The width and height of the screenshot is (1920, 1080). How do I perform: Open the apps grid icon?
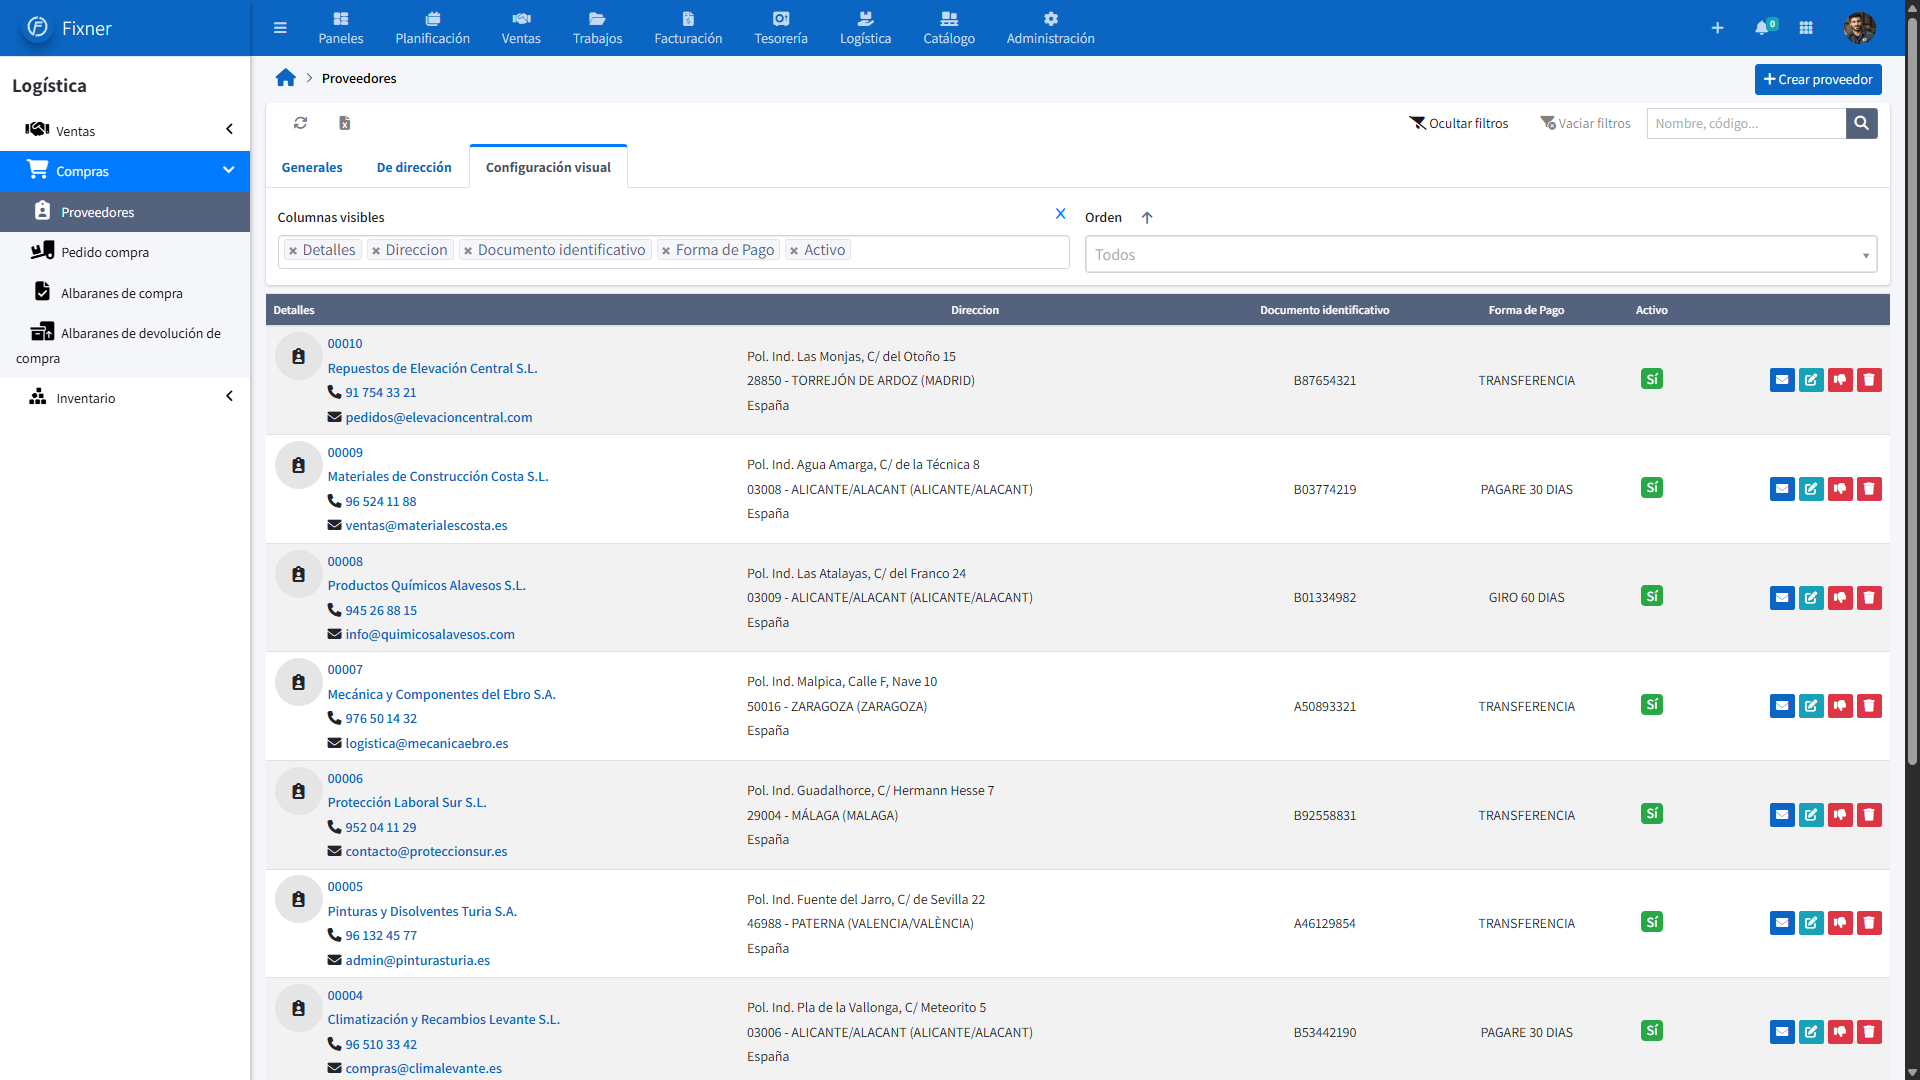(x=1805, y=28)
